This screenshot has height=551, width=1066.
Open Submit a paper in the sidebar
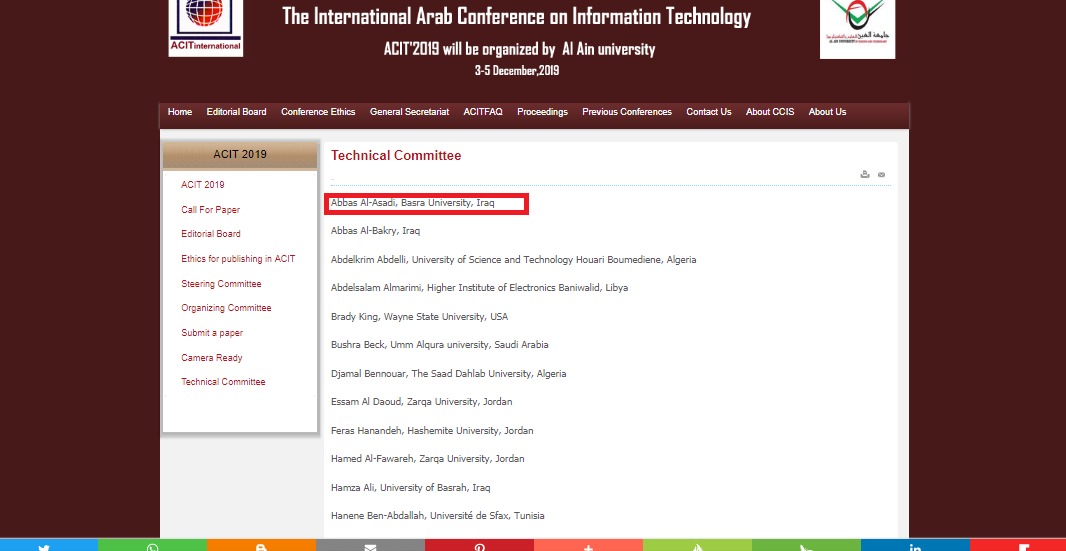211,333
